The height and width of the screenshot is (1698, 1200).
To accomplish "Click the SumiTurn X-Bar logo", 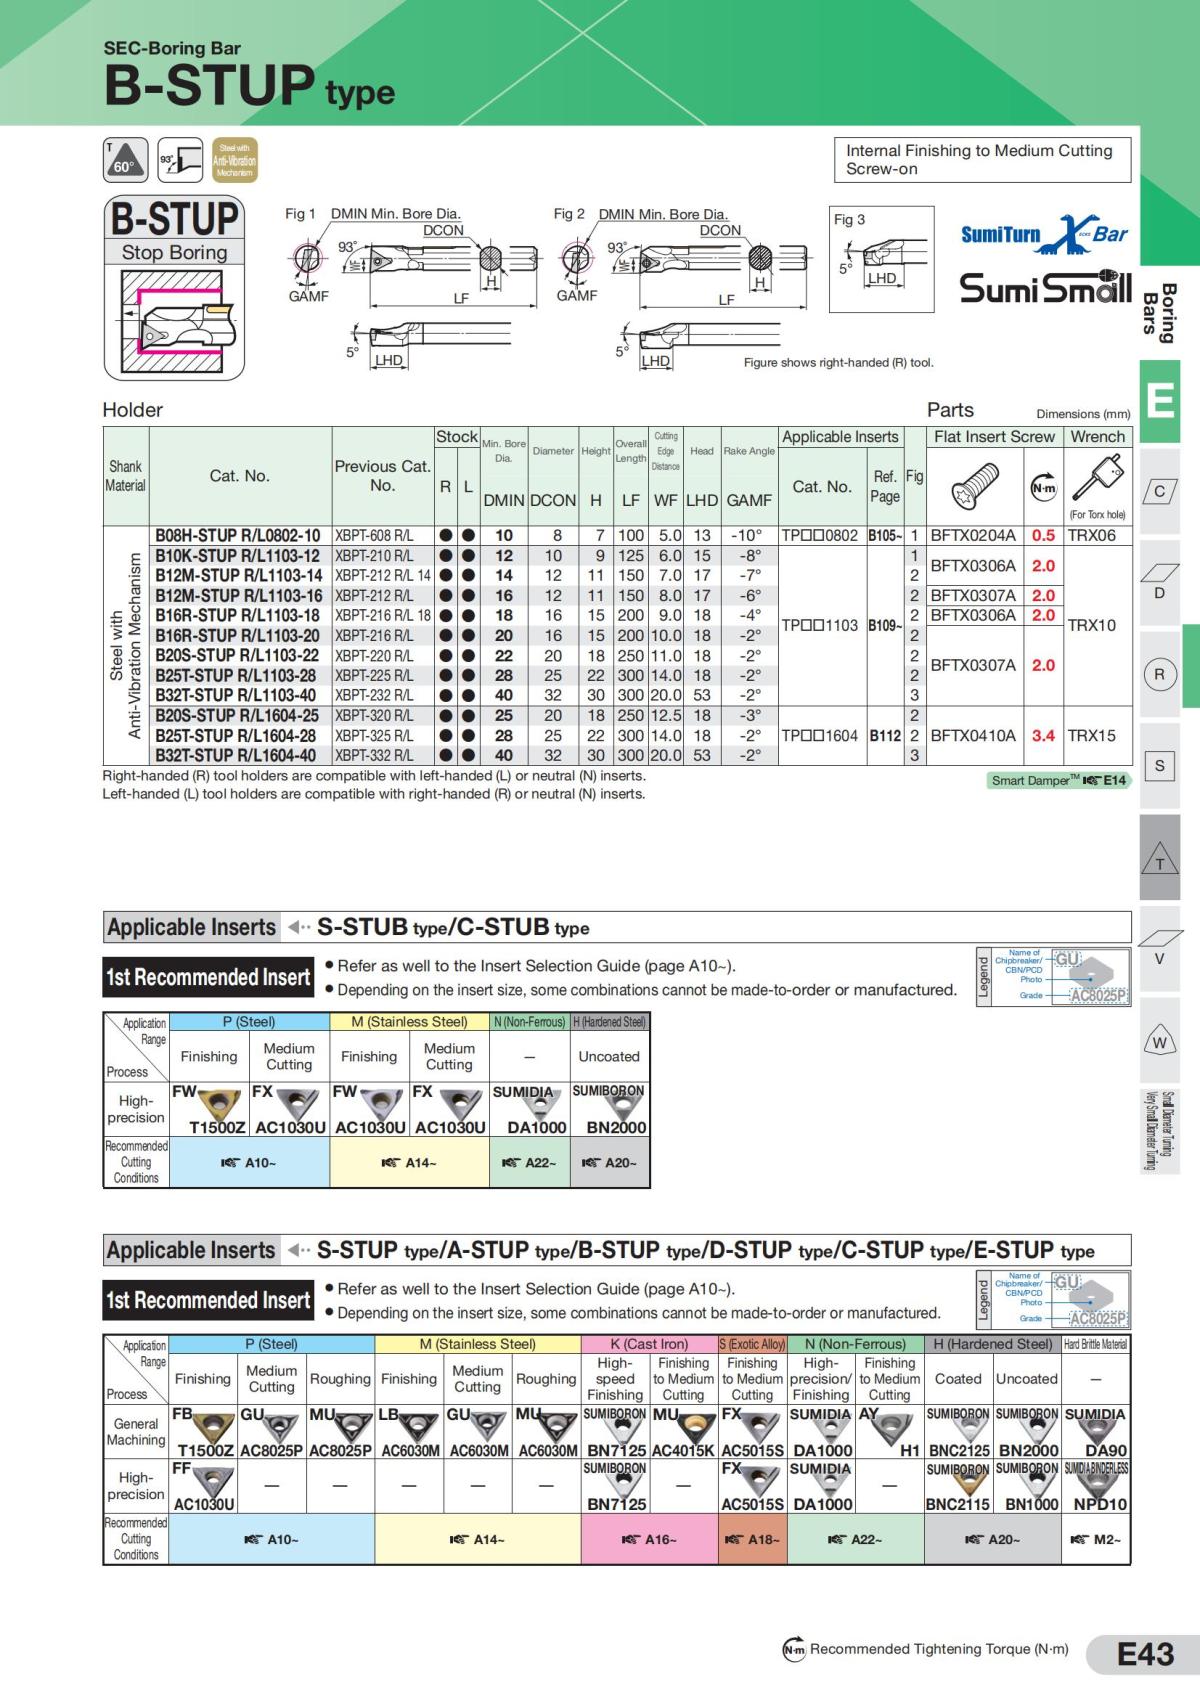I will coord(1045,235).
